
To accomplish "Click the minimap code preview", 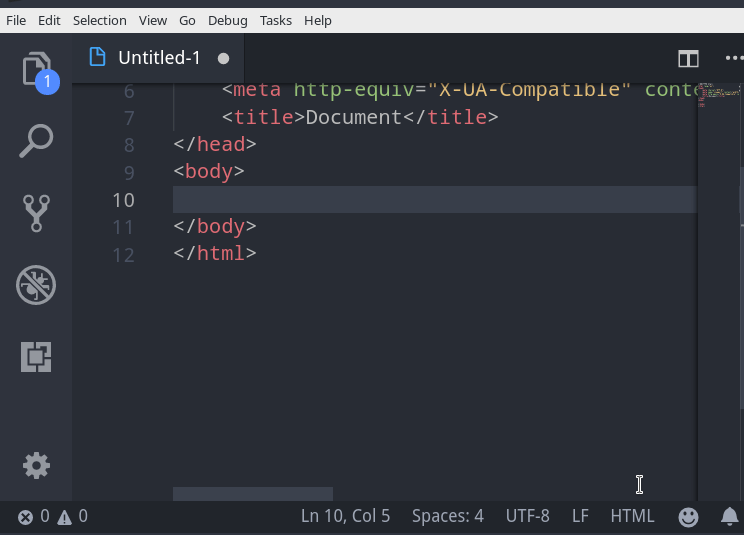I will (x=719, y=94).
